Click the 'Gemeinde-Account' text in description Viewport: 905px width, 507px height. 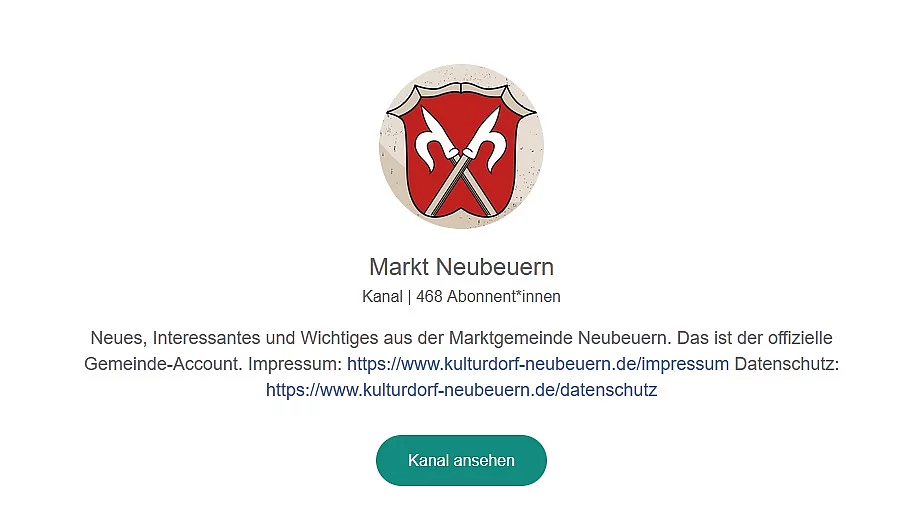163,364
